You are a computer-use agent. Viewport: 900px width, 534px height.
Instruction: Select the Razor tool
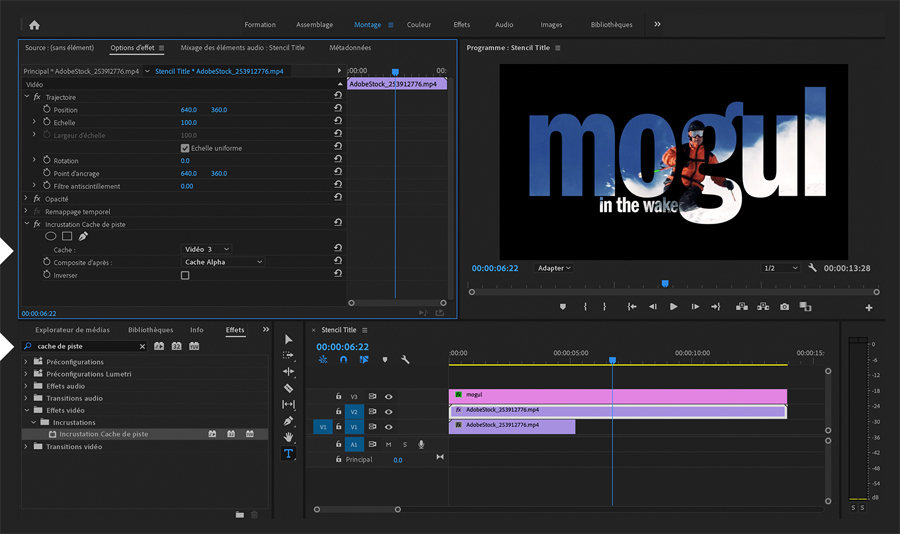[289, 387]
